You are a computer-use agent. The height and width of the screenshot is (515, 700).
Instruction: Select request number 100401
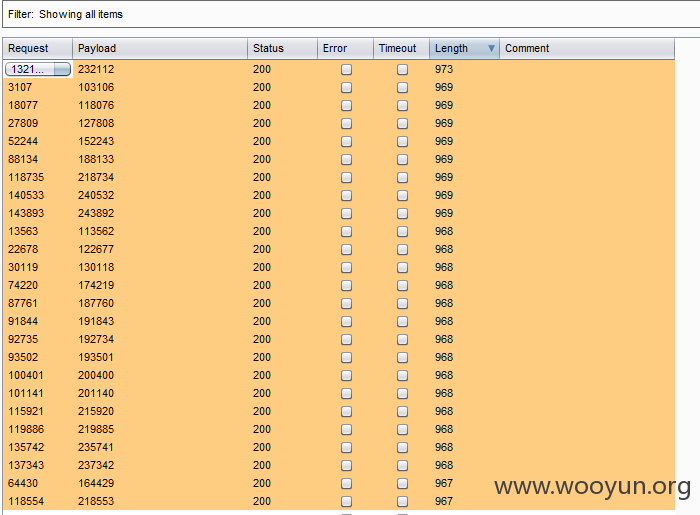(26, 375)
